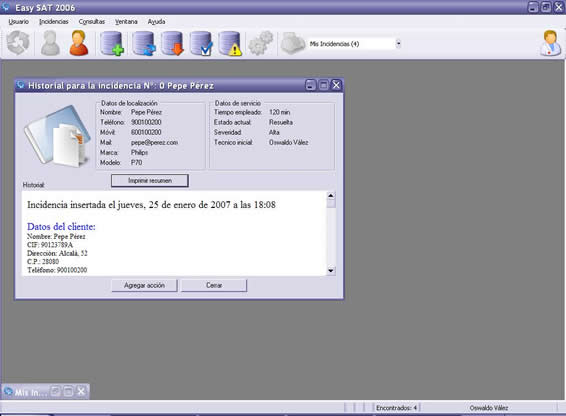This screenshot has width=566, height=416.
Task: Click the Agregar acción button
Action: (144, 285)
